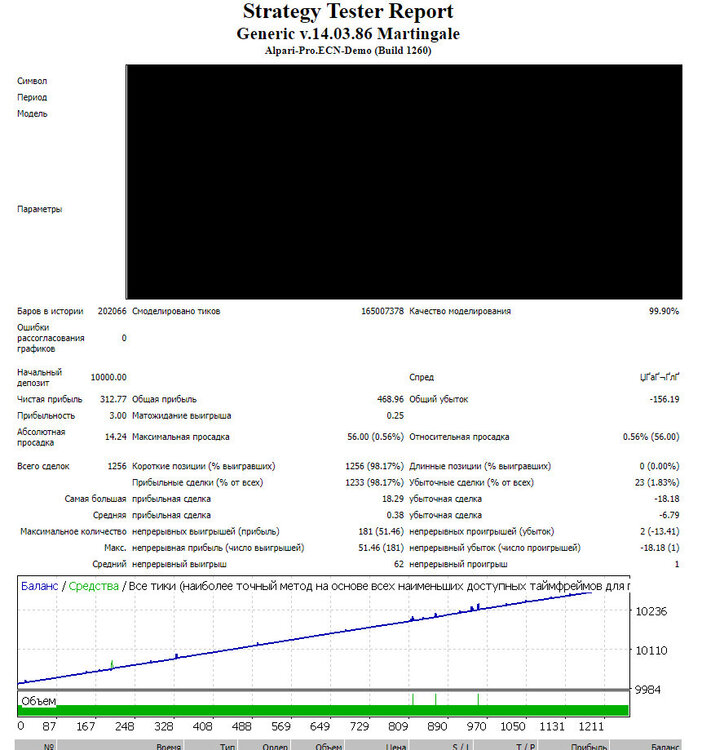Select relative drawdown '0.56% (56.00)'
Viewport: 702px width, 750px height.
[x=651, y=437]
